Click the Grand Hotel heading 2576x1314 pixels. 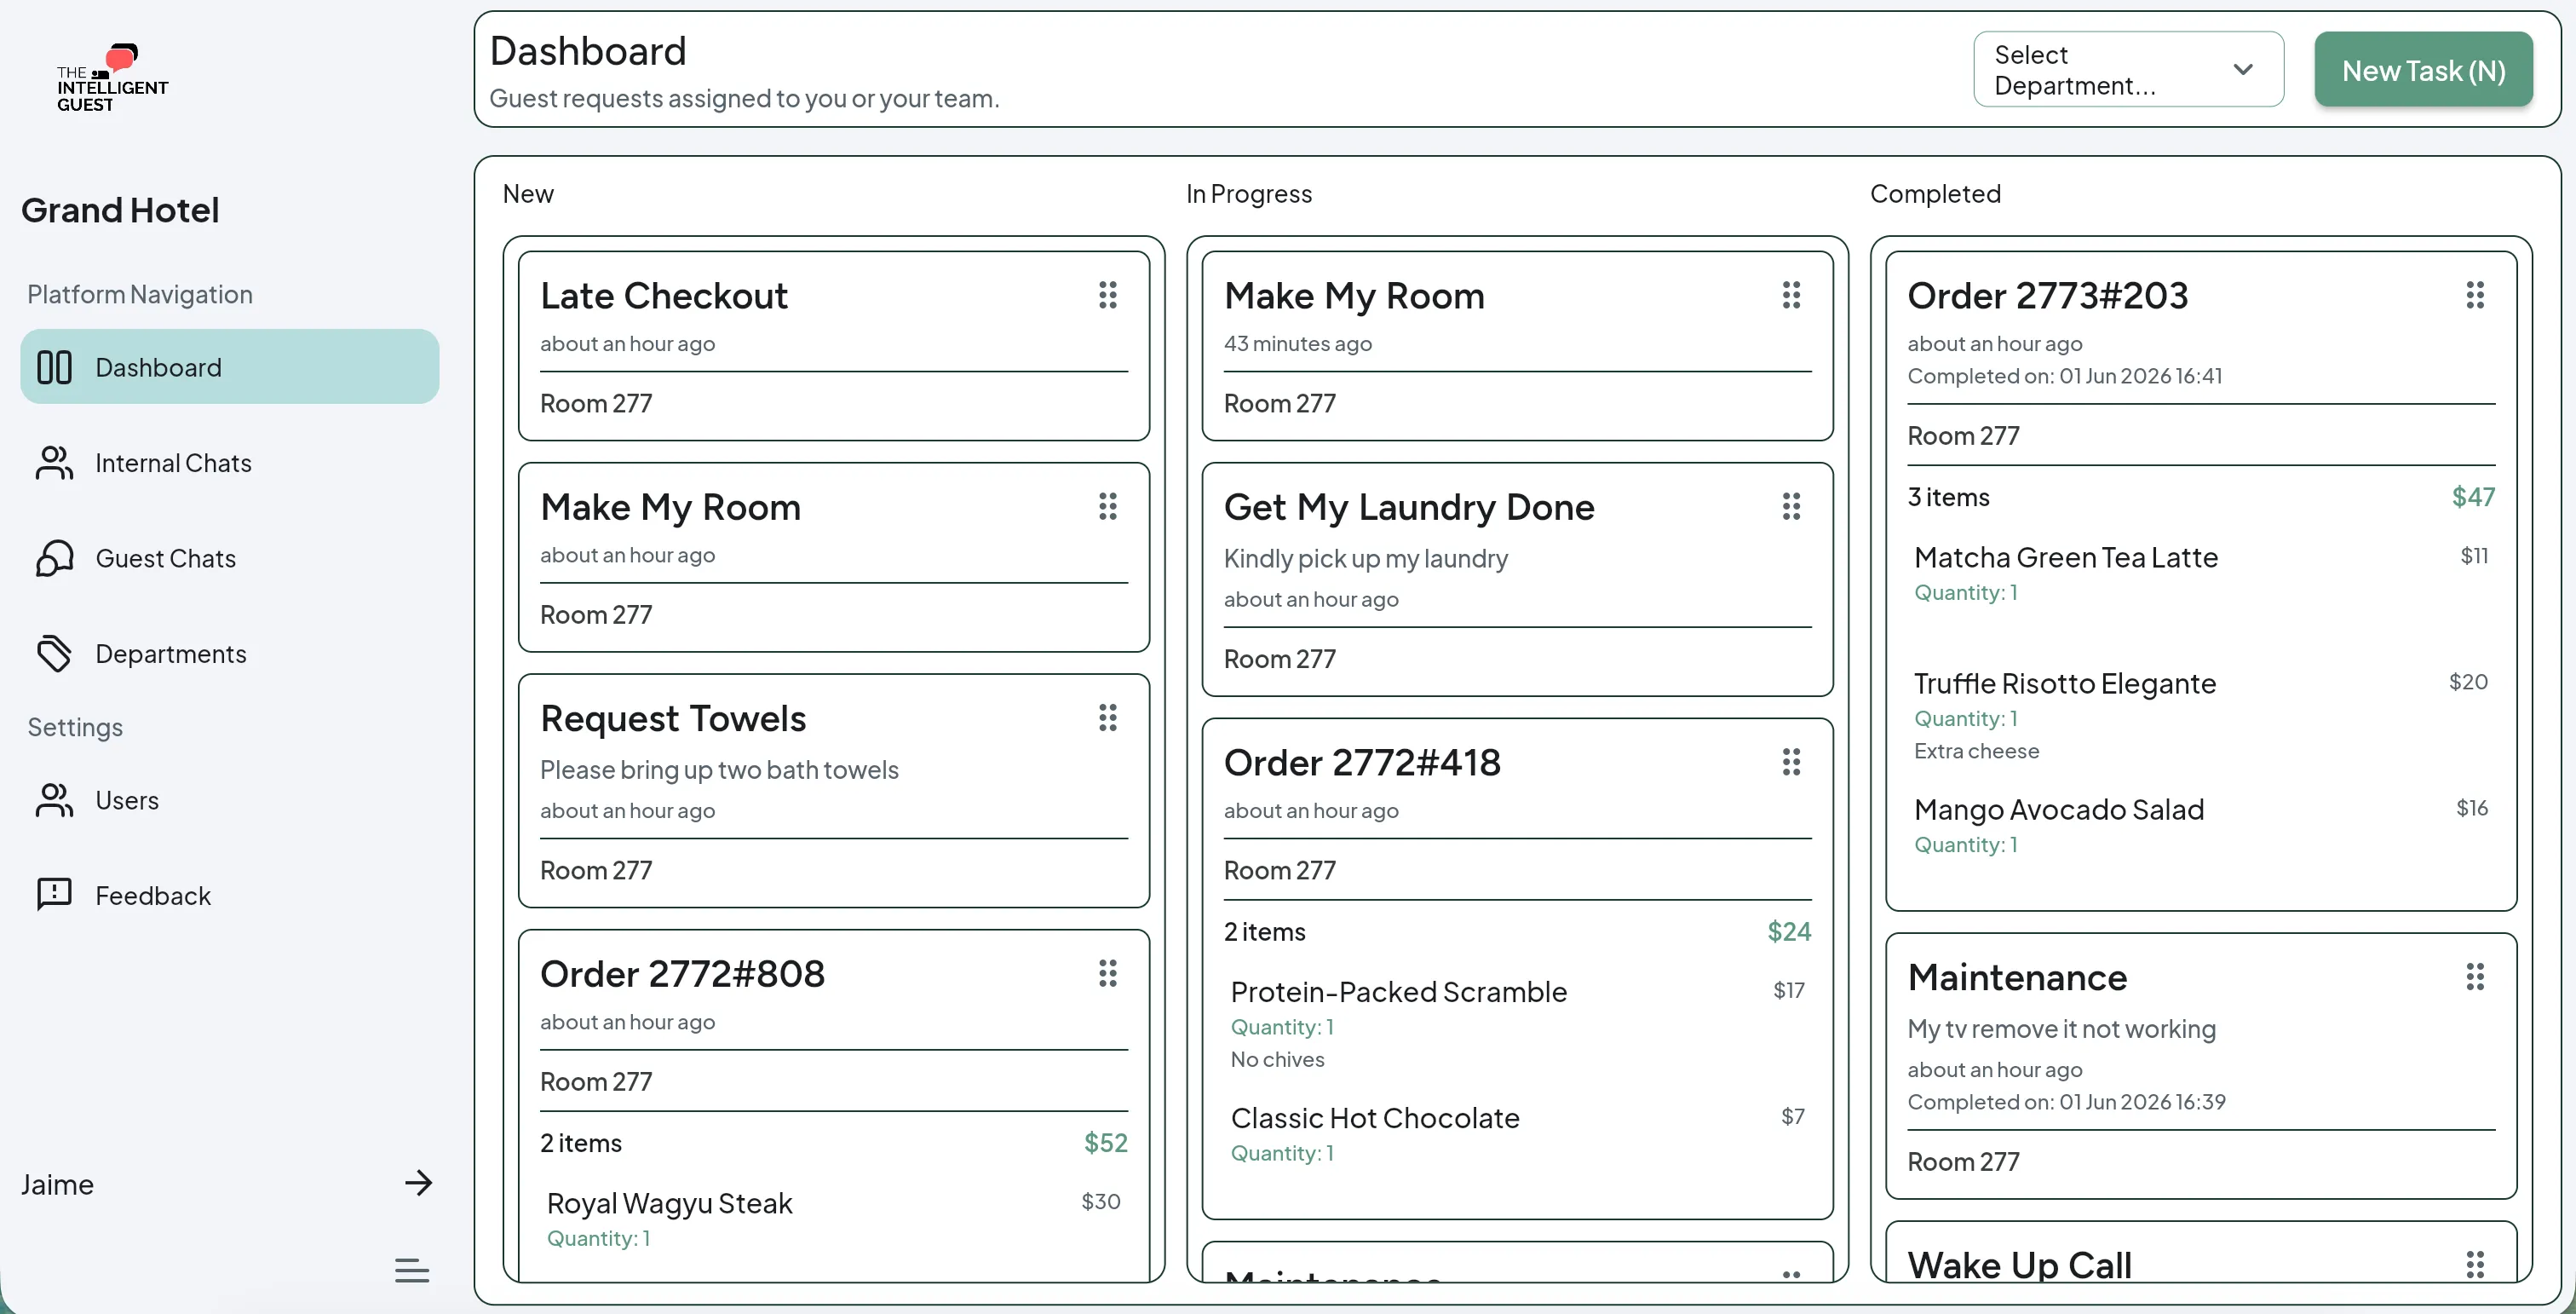120,210
